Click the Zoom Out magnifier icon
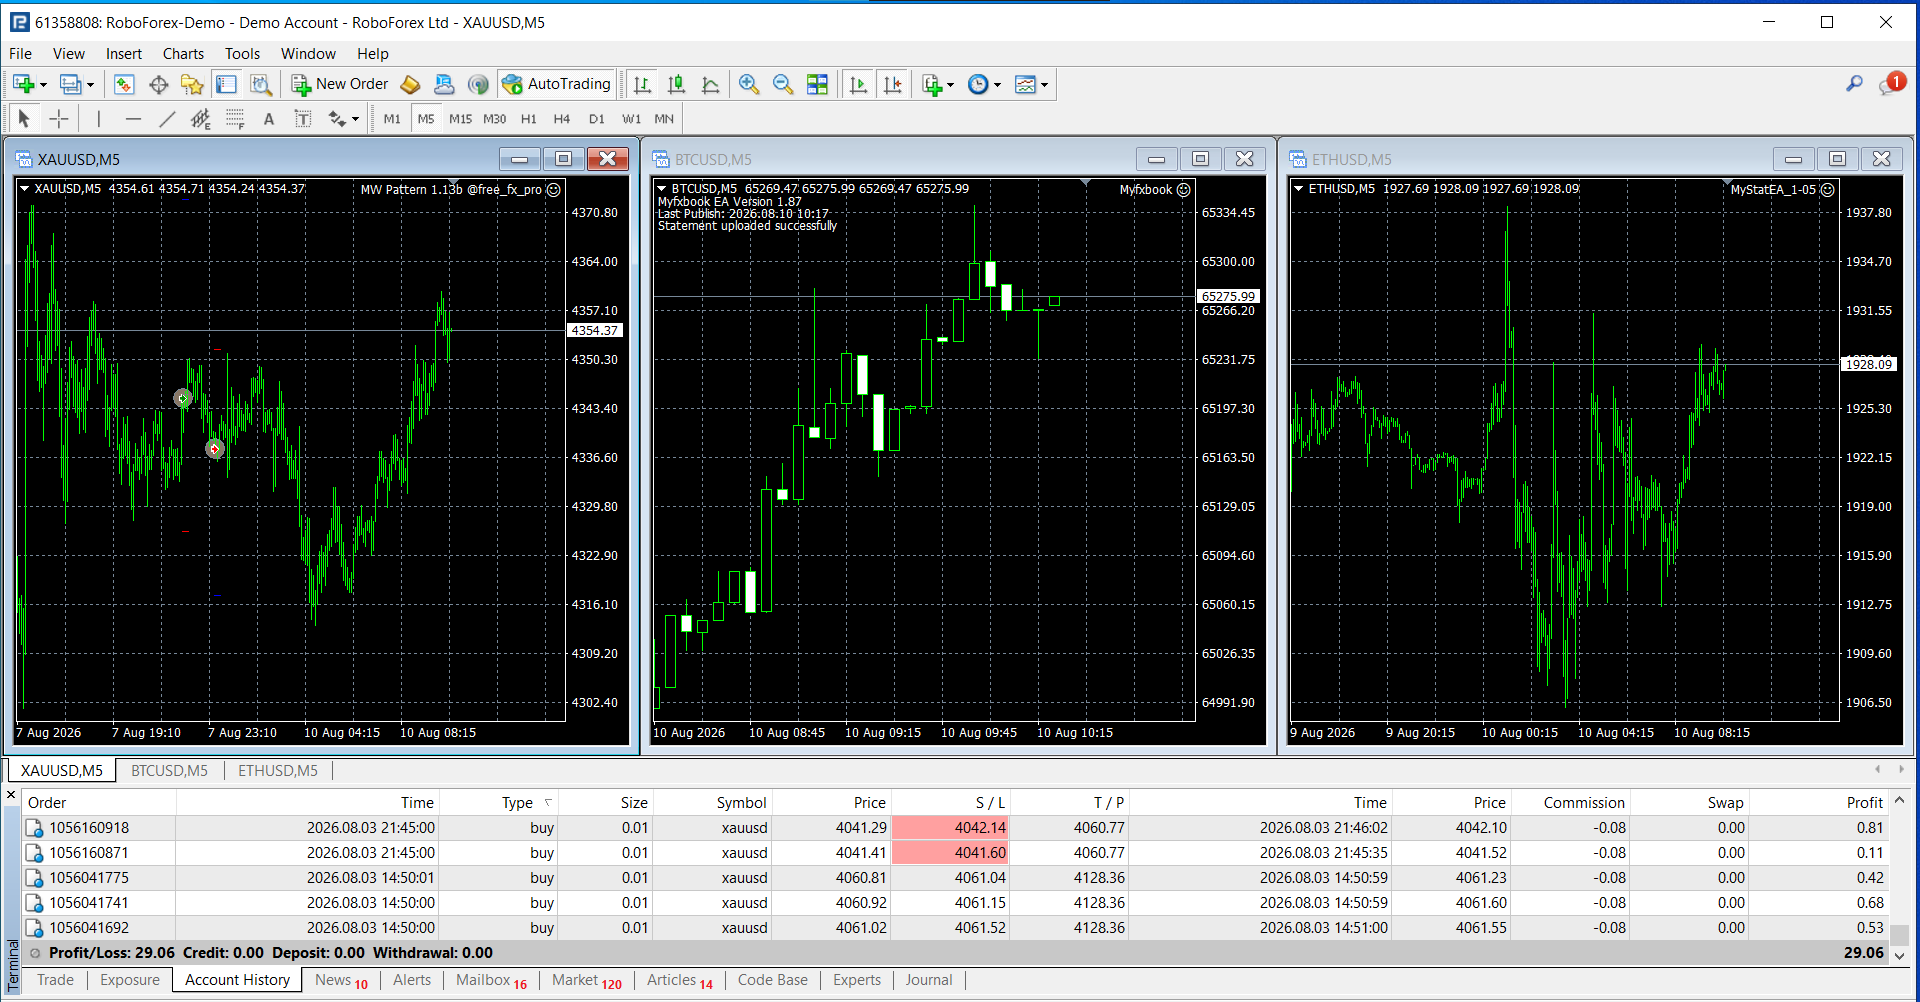 click(783, 85)
